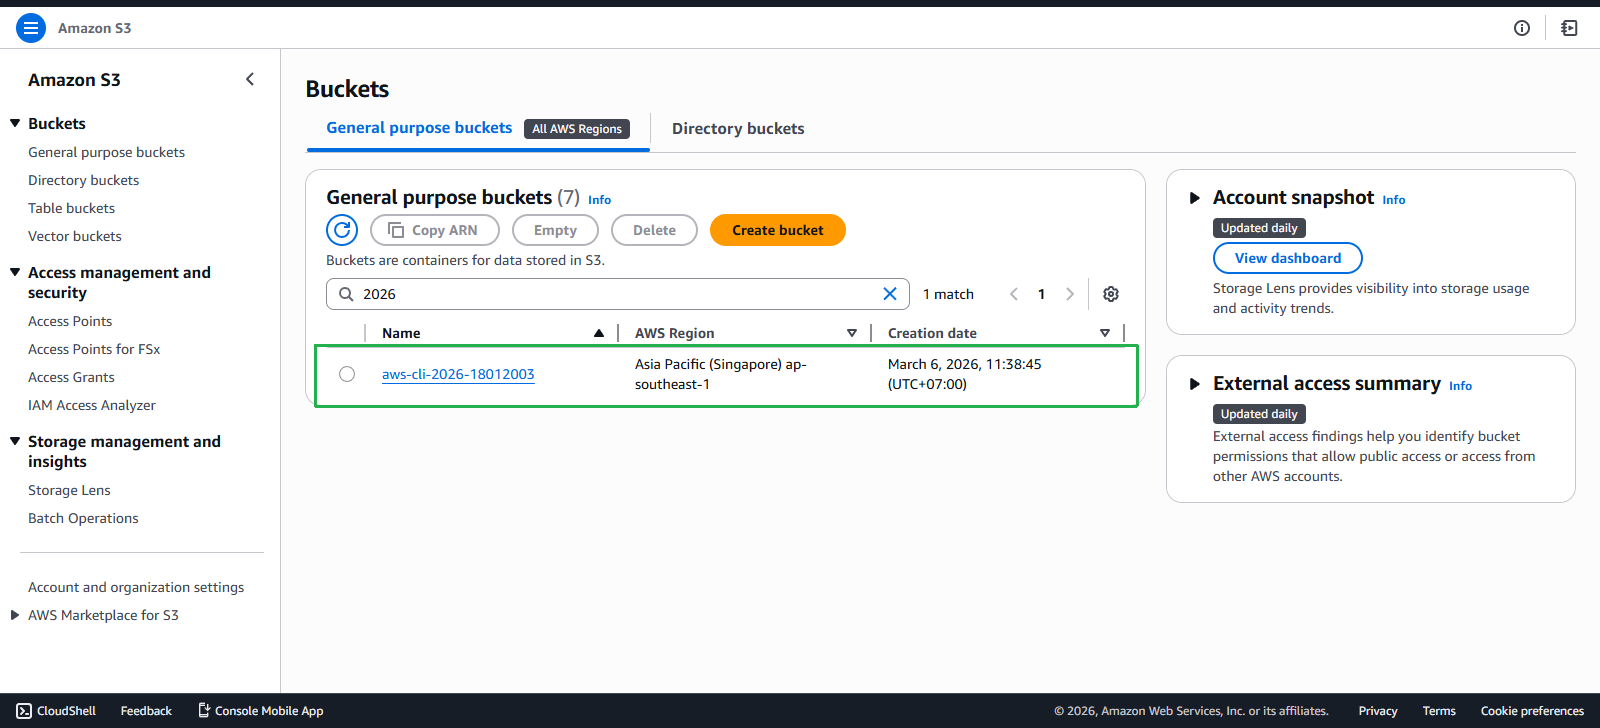Open table preferences gear icon

[1111, 294]
